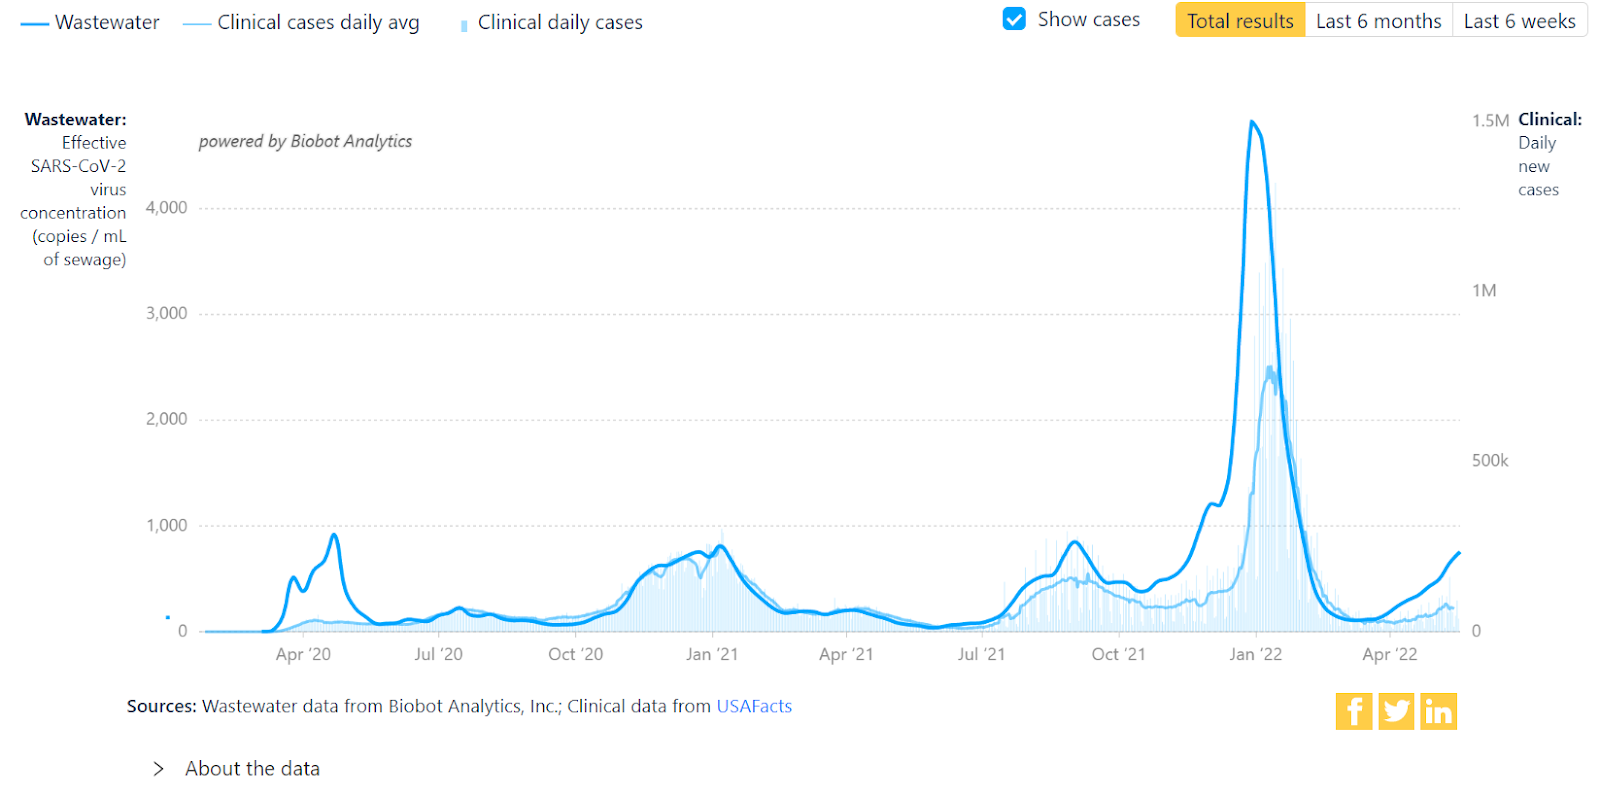Click Clinical daily cases legend bar marker

tap(464, 25)
